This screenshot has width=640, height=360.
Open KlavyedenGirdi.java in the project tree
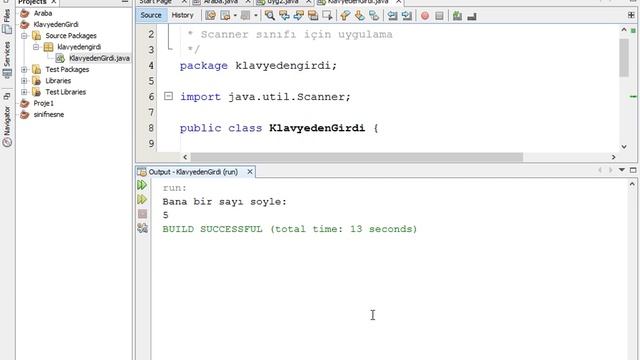tap(100, 58)
